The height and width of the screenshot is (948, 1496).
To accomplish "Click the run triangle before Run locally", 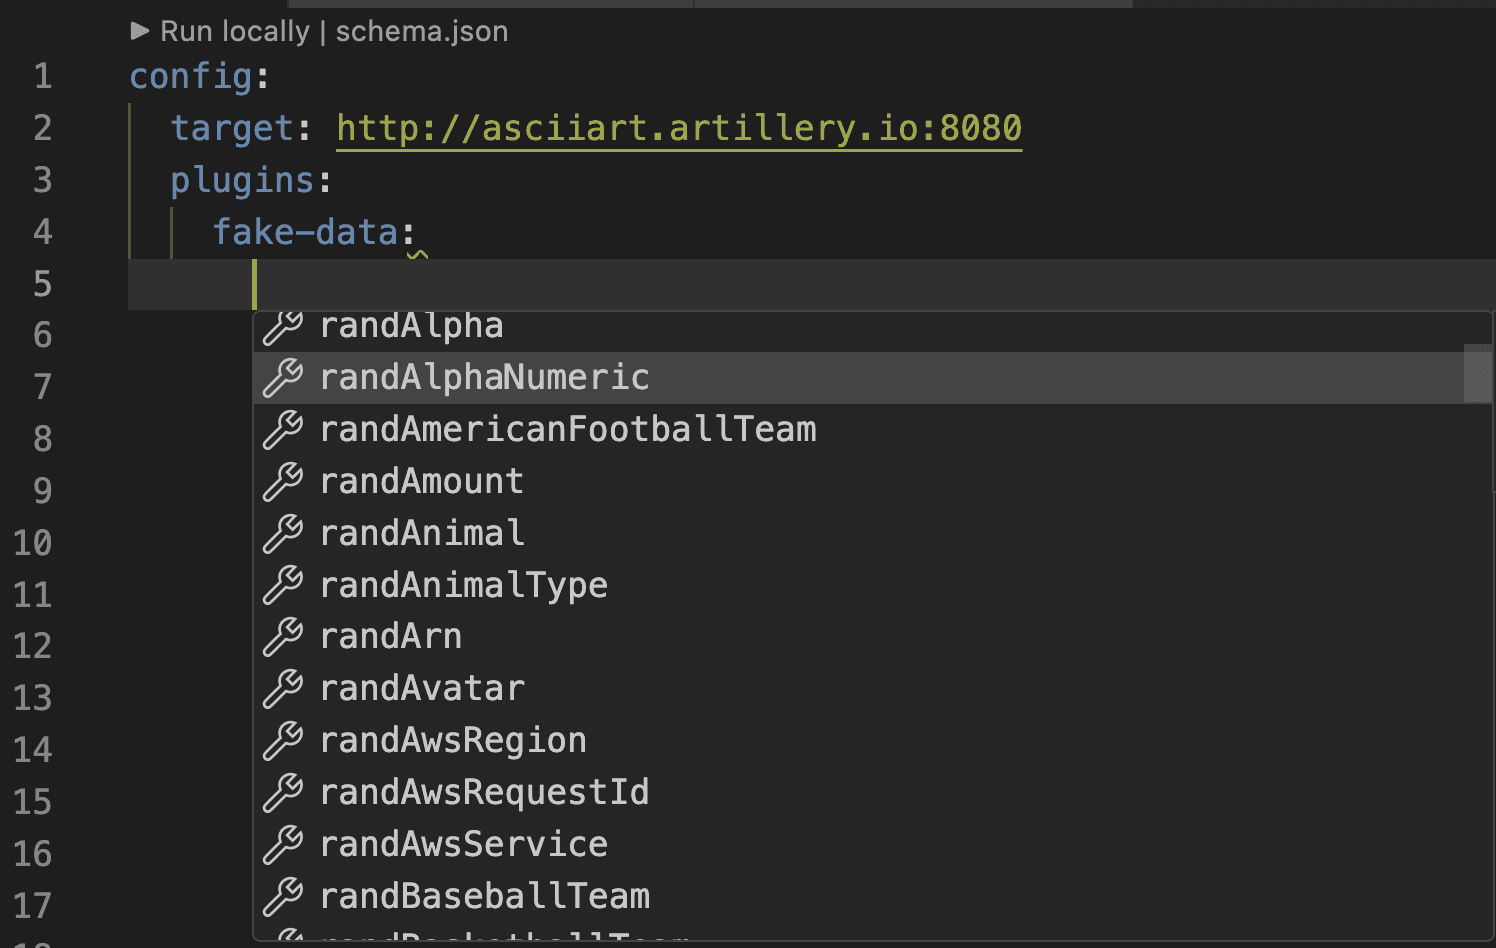I will [141, 30].
